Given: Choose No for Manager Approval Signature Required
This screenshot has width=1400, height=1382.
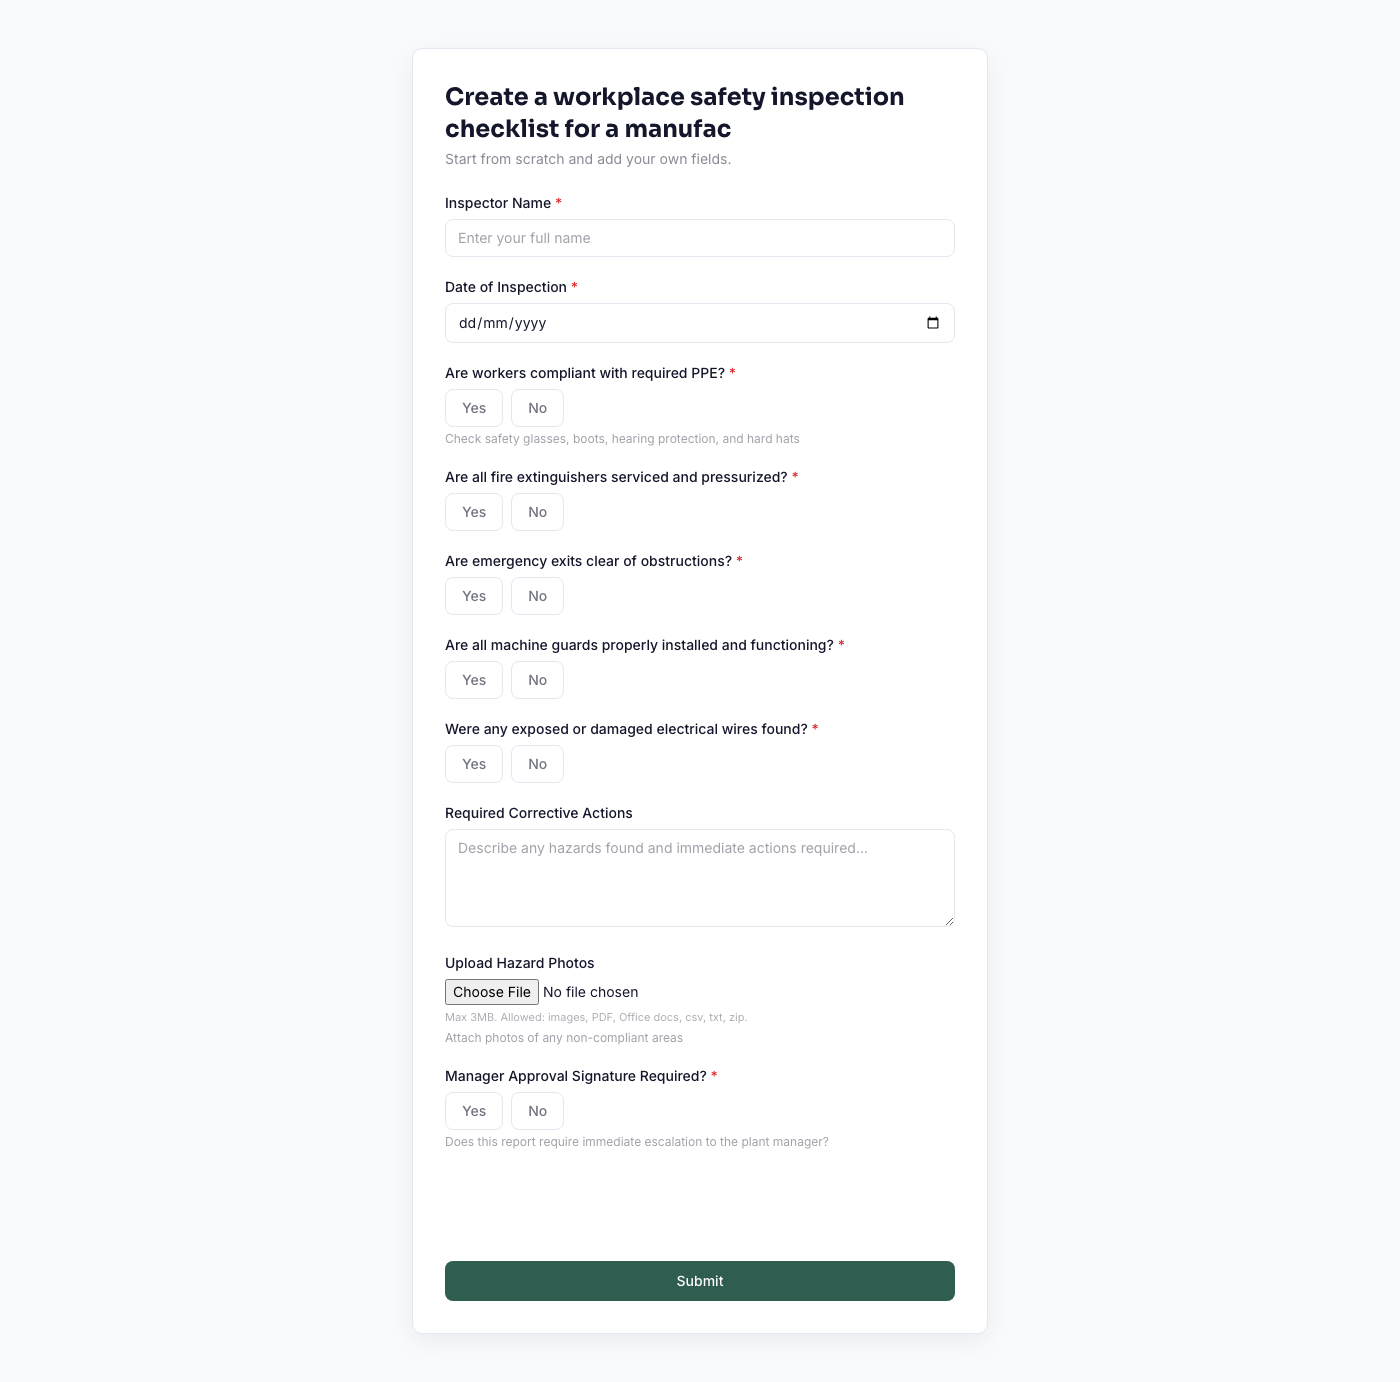Looking at the screenshot, I should point(537,1111).
